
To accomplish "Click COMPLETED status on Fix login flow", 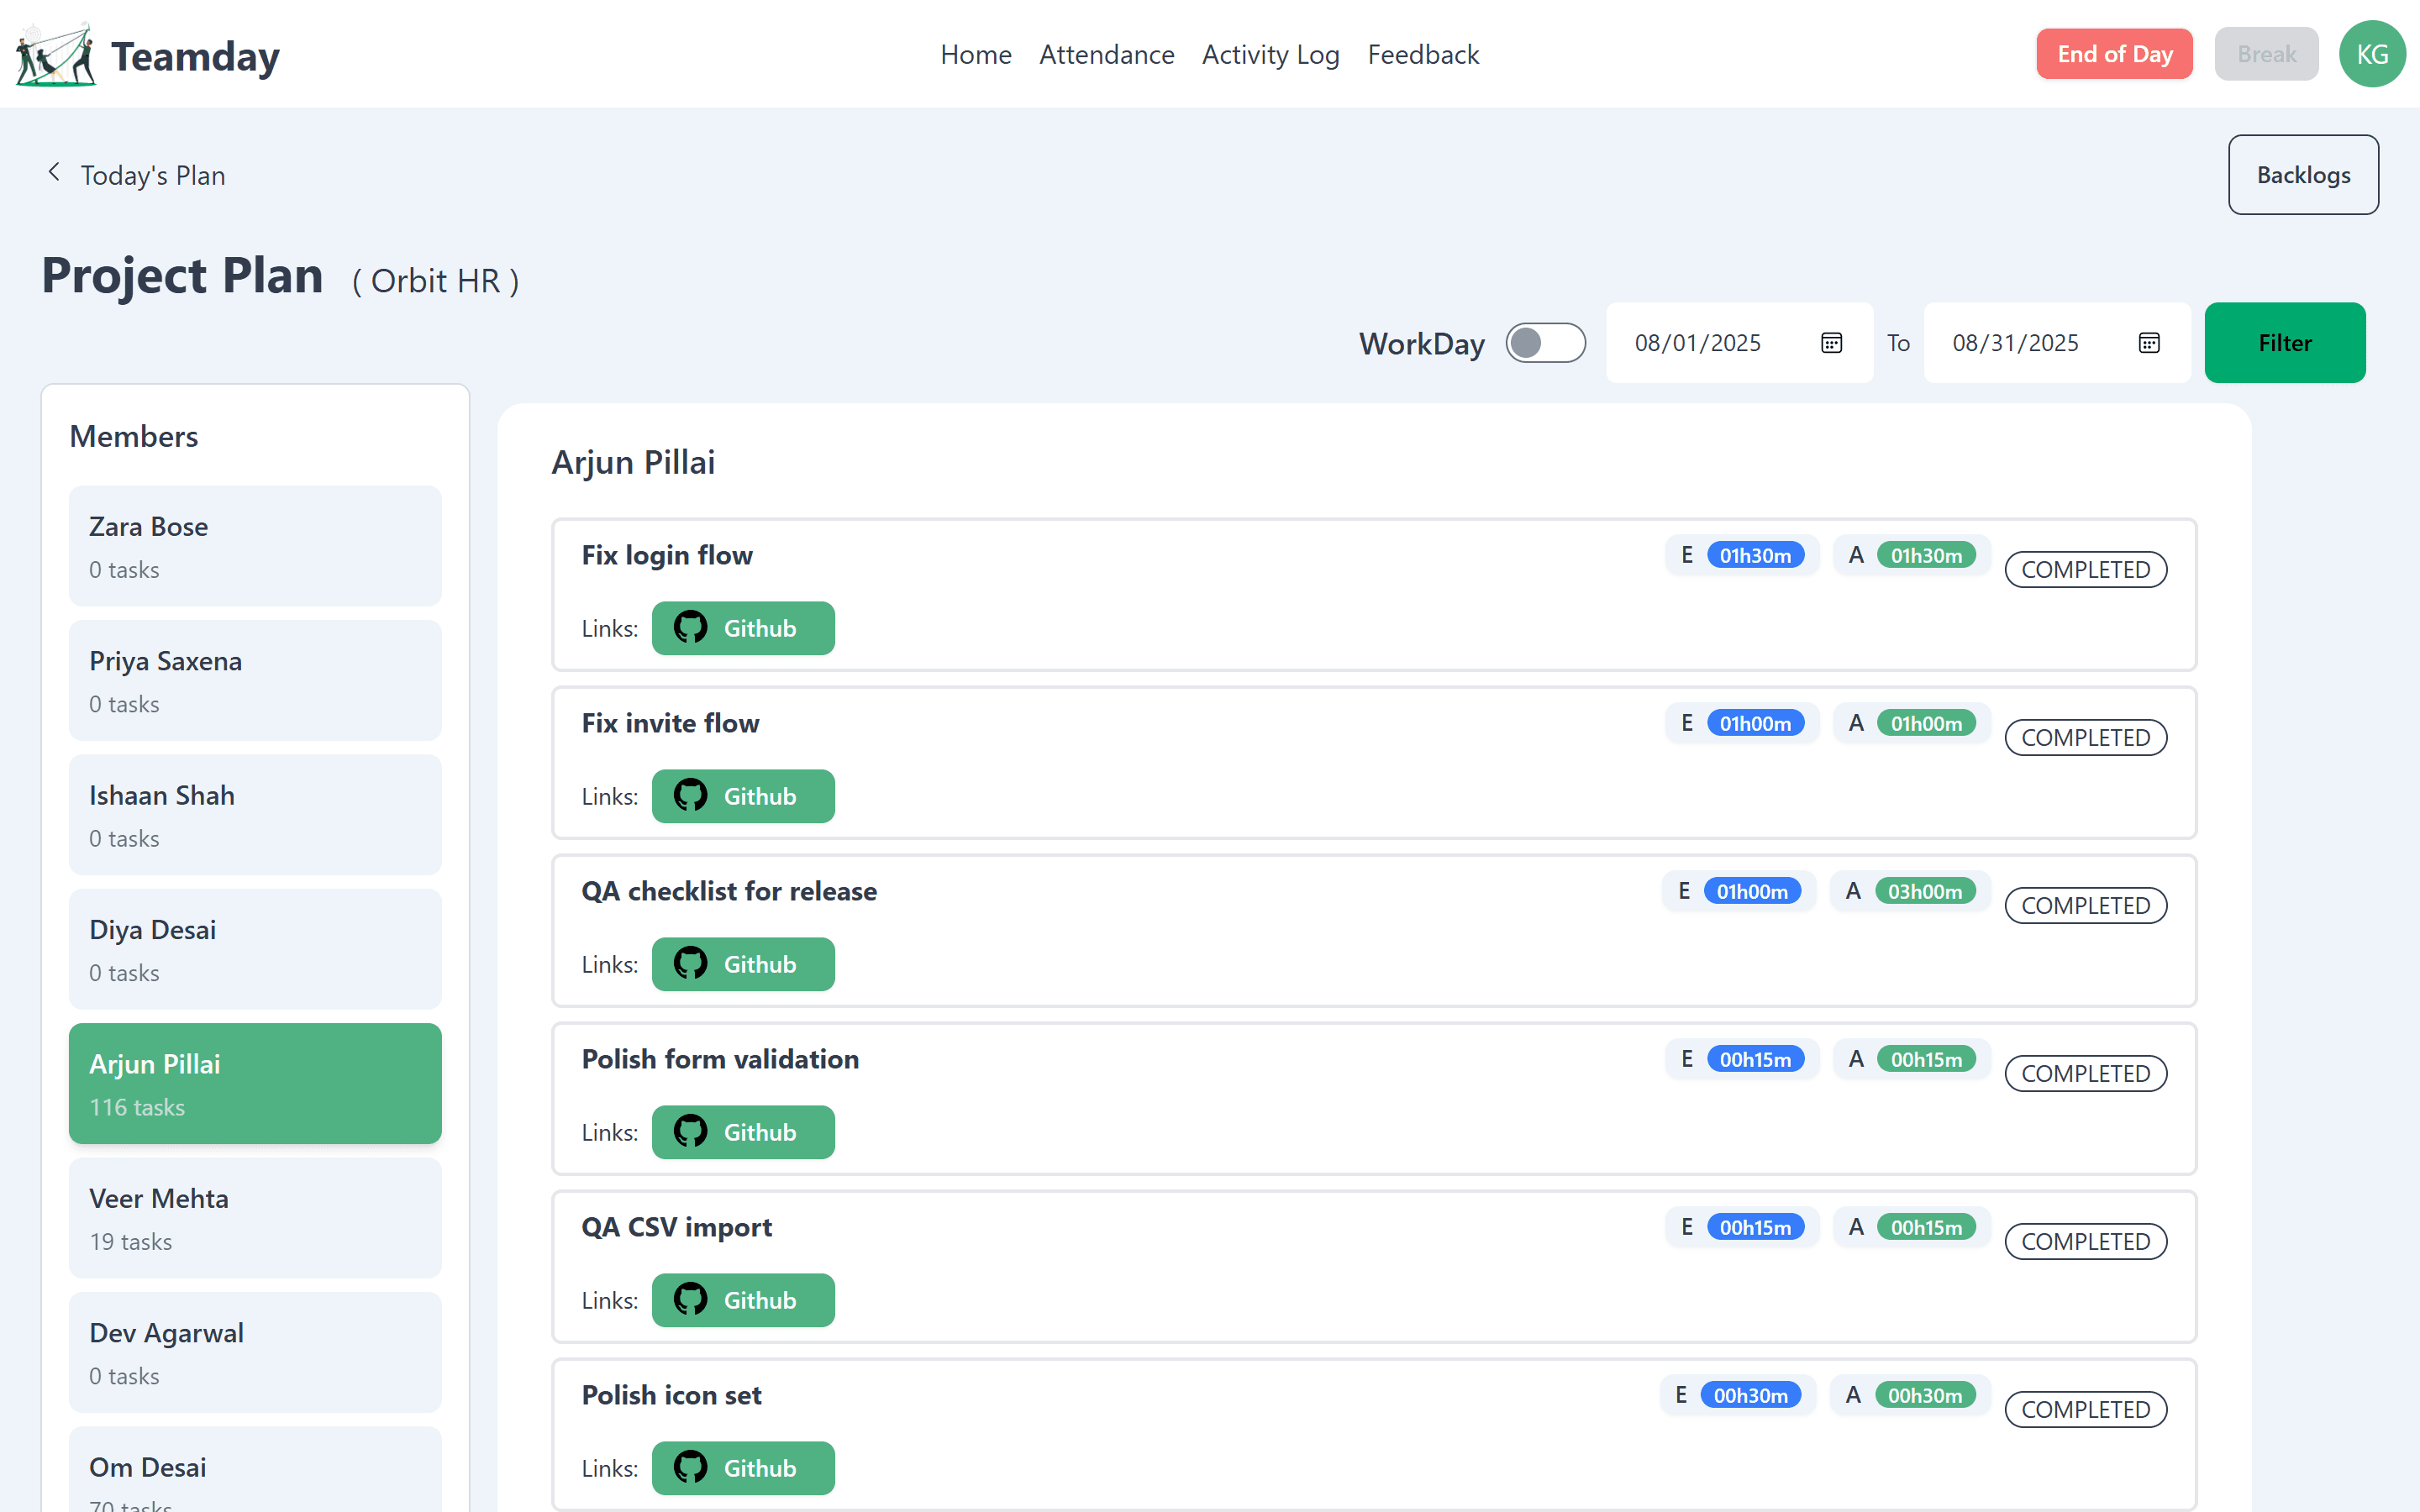I will point(2085,570).
